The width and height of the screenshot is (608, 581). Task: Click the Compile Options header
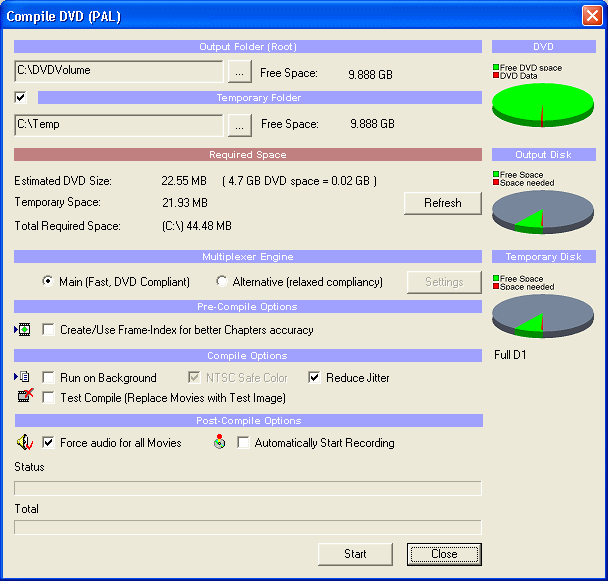[x=248, y=355]
